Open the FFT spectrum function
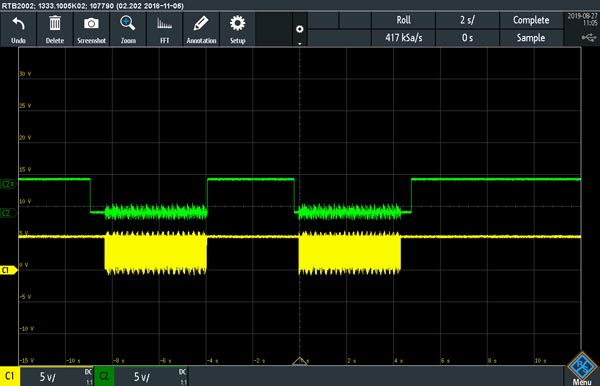 click(165, 24)
